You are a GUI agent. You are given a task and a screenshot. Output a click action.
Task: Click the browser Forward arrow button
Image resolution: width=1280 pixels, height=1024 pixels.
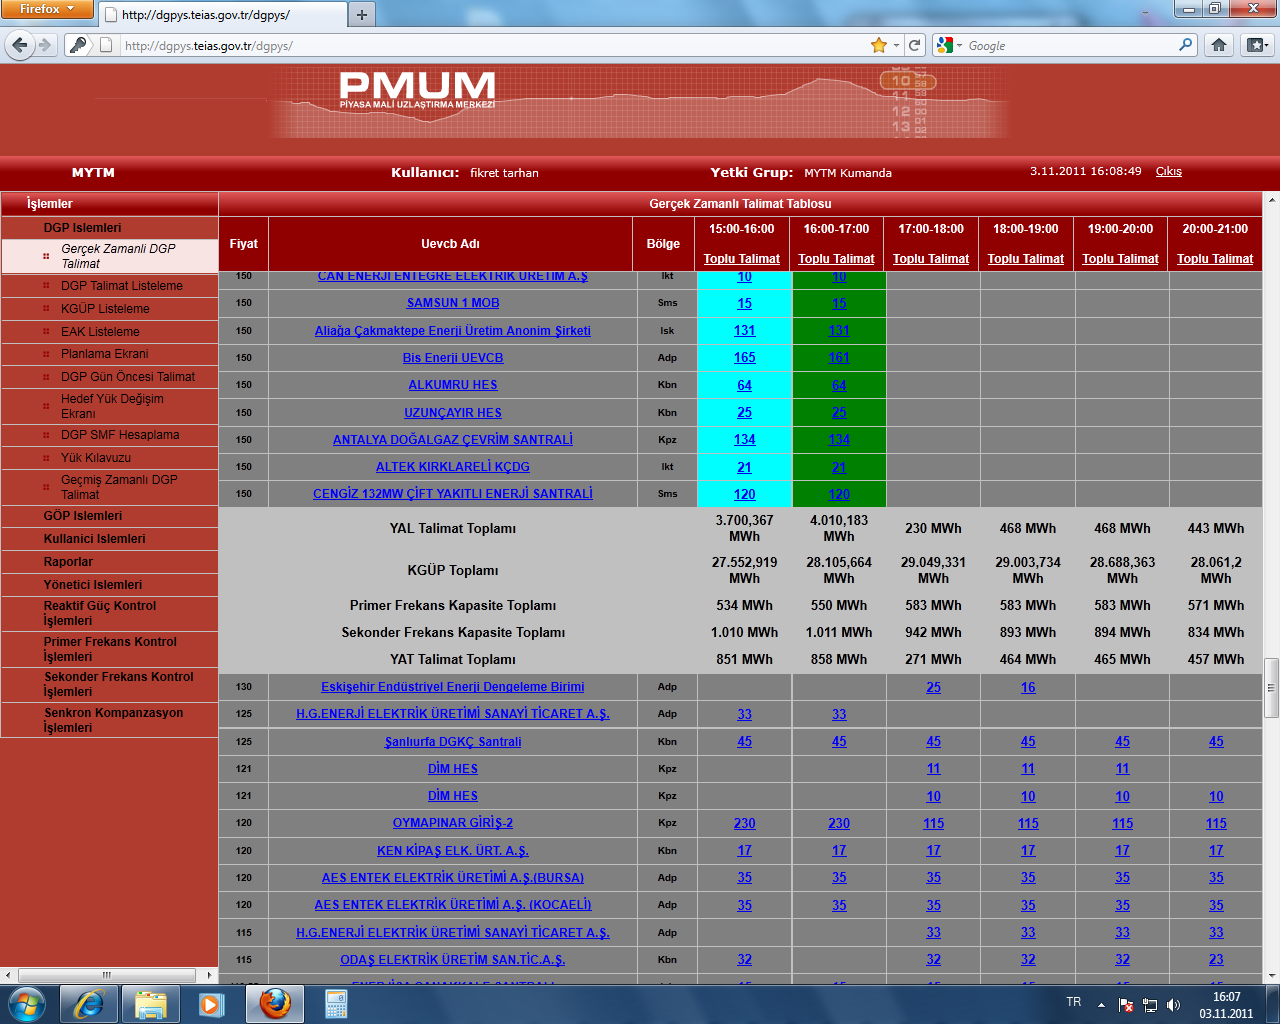pos(44,45)
